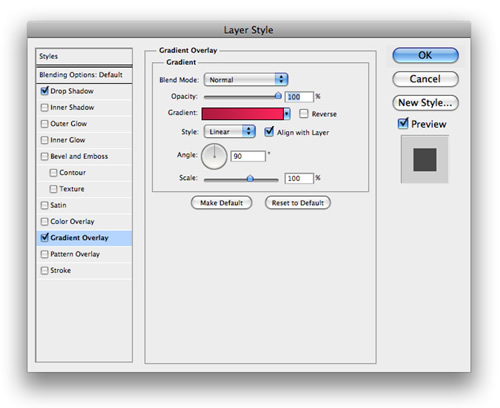Click the Opacity value field

point(299,97)
